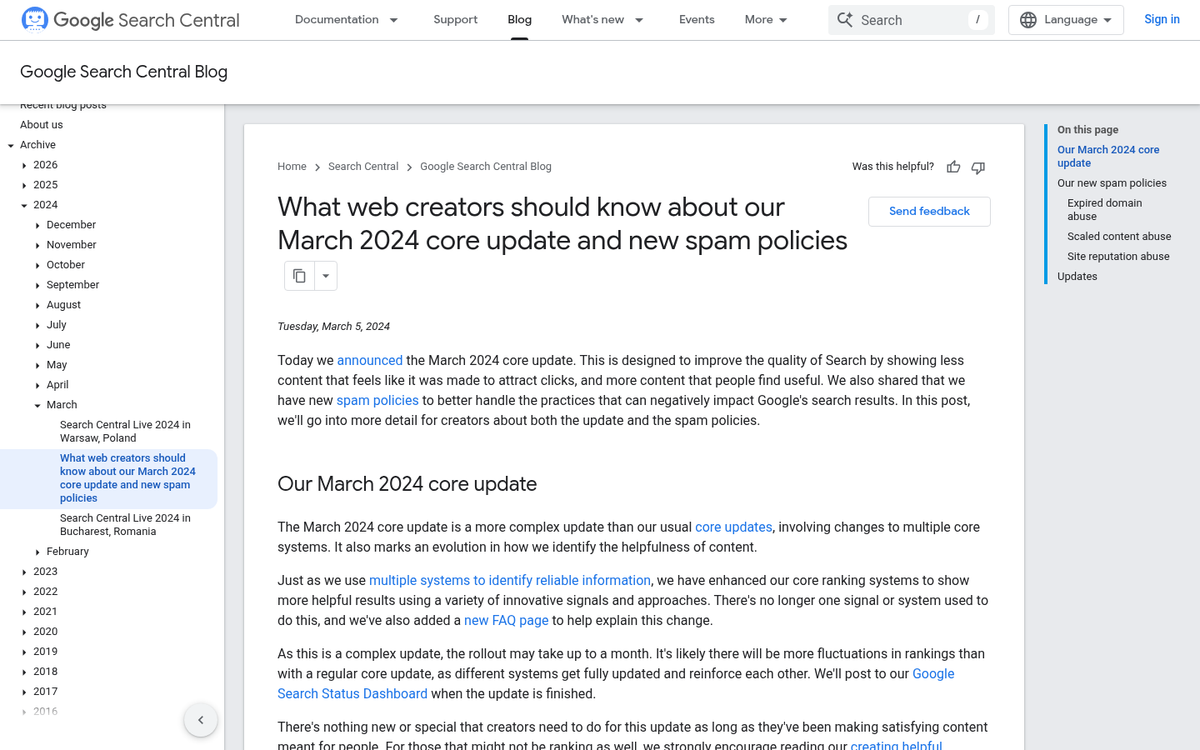Image resolution: width=1200 pixels, height=750 pixels.
Task: Jump to 'Scaled content abuse' section
Action: point(1119,236)
